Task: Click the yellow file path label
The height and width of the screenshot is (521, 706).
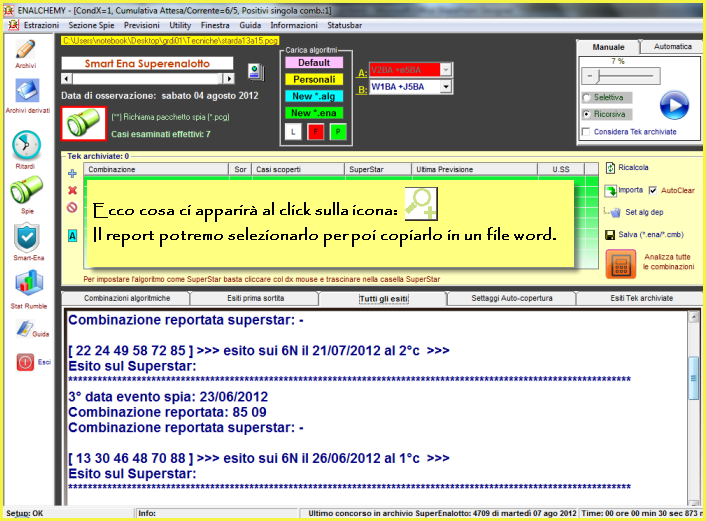Action: pos(170,41)
